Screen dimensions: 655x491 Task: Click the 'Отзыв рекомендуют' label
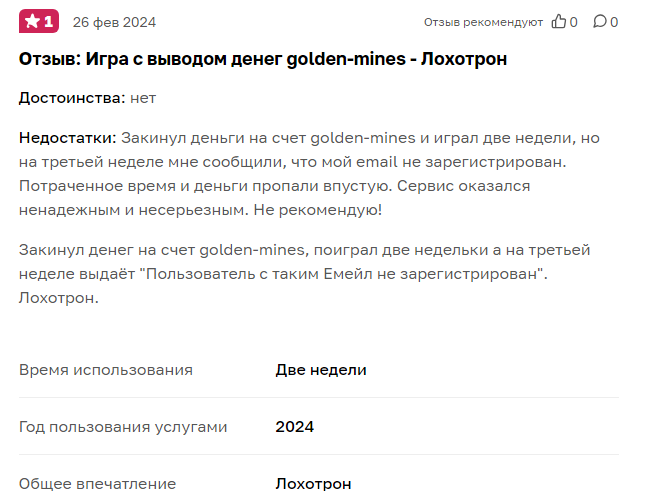(x=483, y=22)
